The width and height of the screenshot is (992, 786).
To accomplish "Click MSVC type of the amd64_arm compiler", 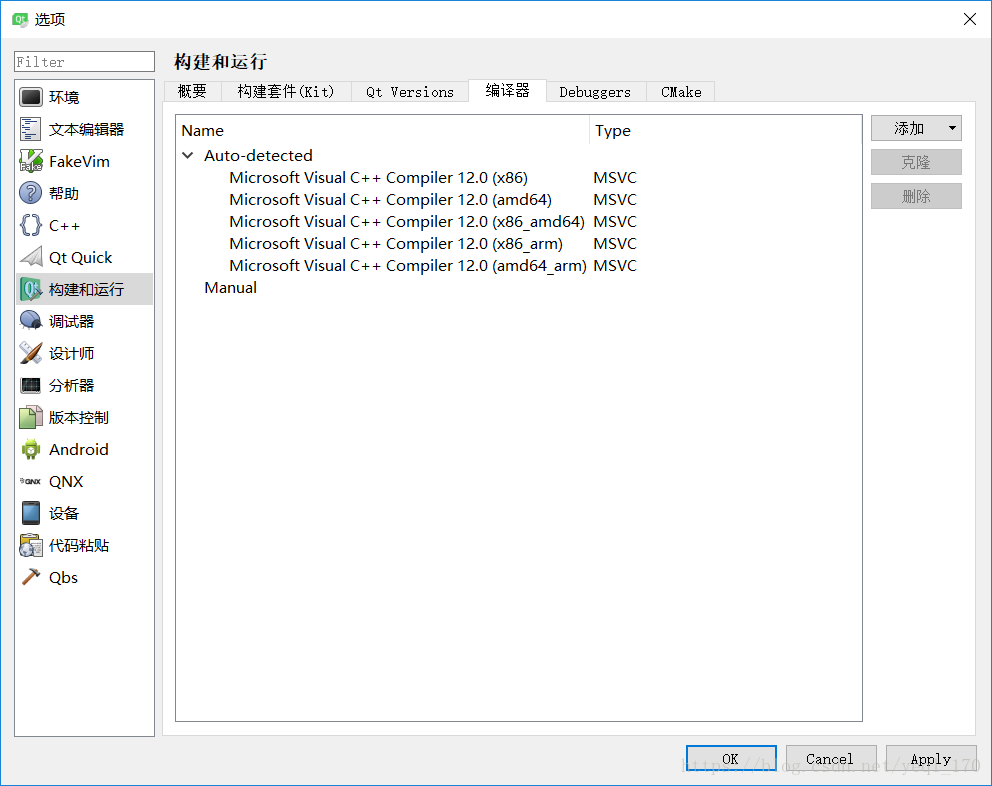I will (x=615, y=265).
